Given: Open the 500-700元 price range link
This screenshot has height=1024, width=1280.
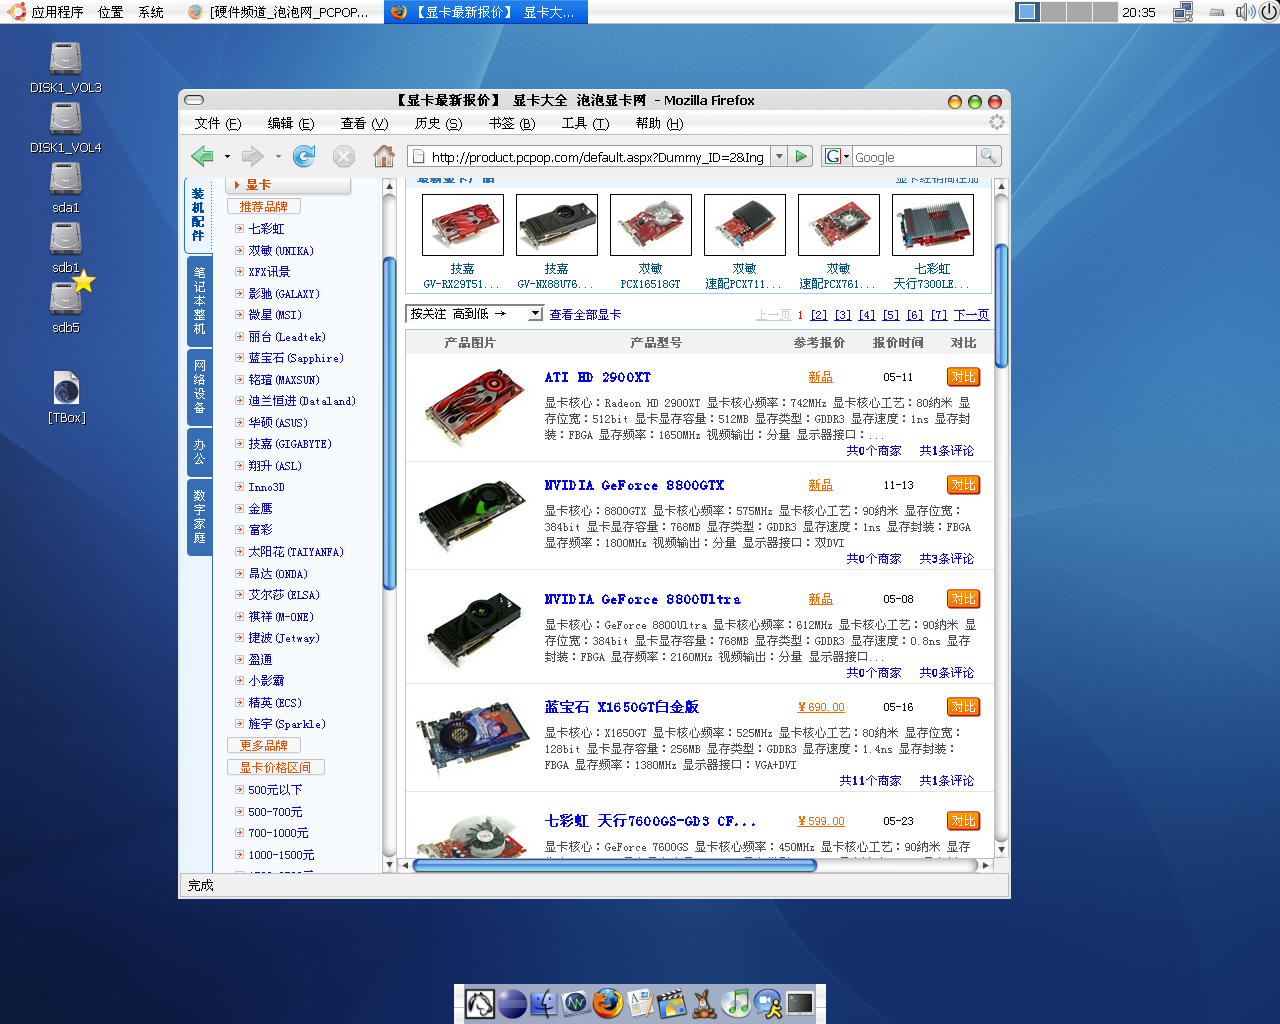Looking at the screenshot, I should click(275, 812).
